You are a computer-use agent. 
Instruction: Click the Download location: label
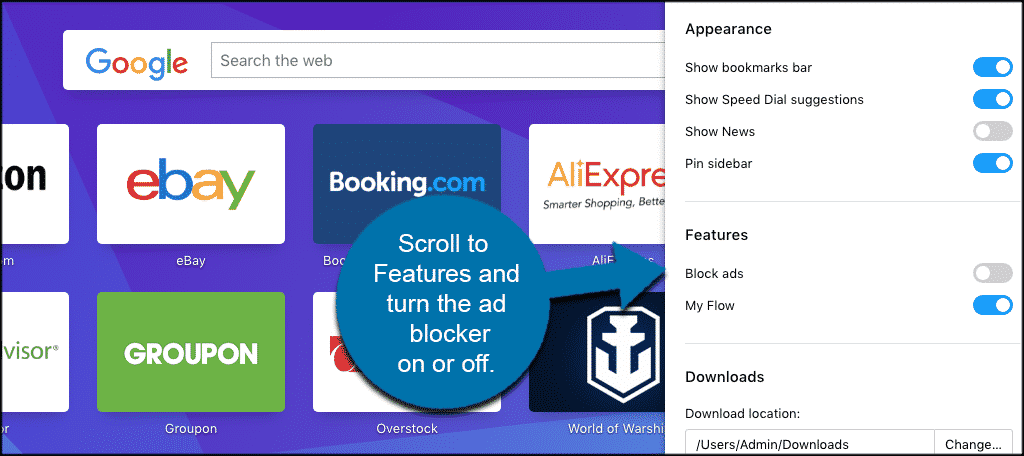click(743, 414)
